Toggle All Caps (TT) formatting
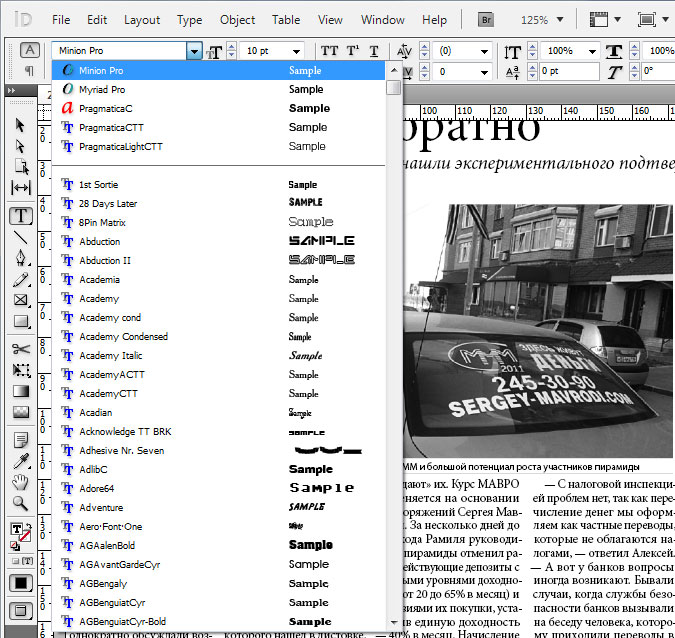This screenshot has width=675, height=638. pos(329,51)
